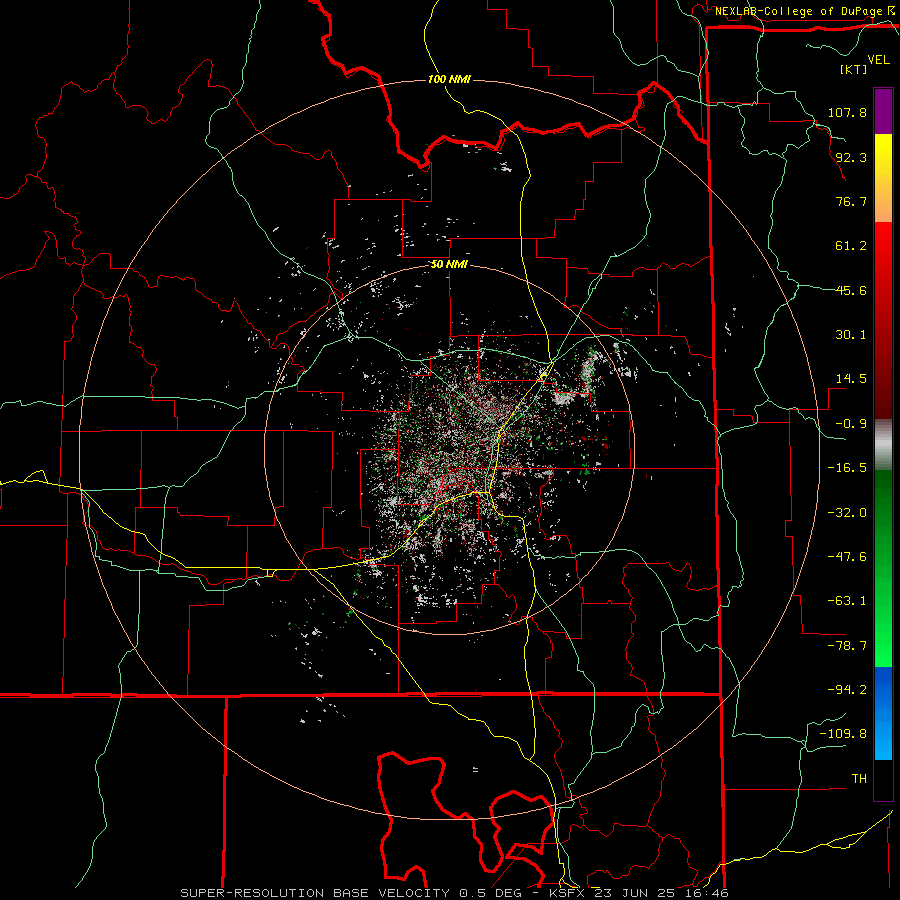Screen dimensions: 900x900
Task: Click the 50 NMI range ring label
Action: click(x=449, y=265)
